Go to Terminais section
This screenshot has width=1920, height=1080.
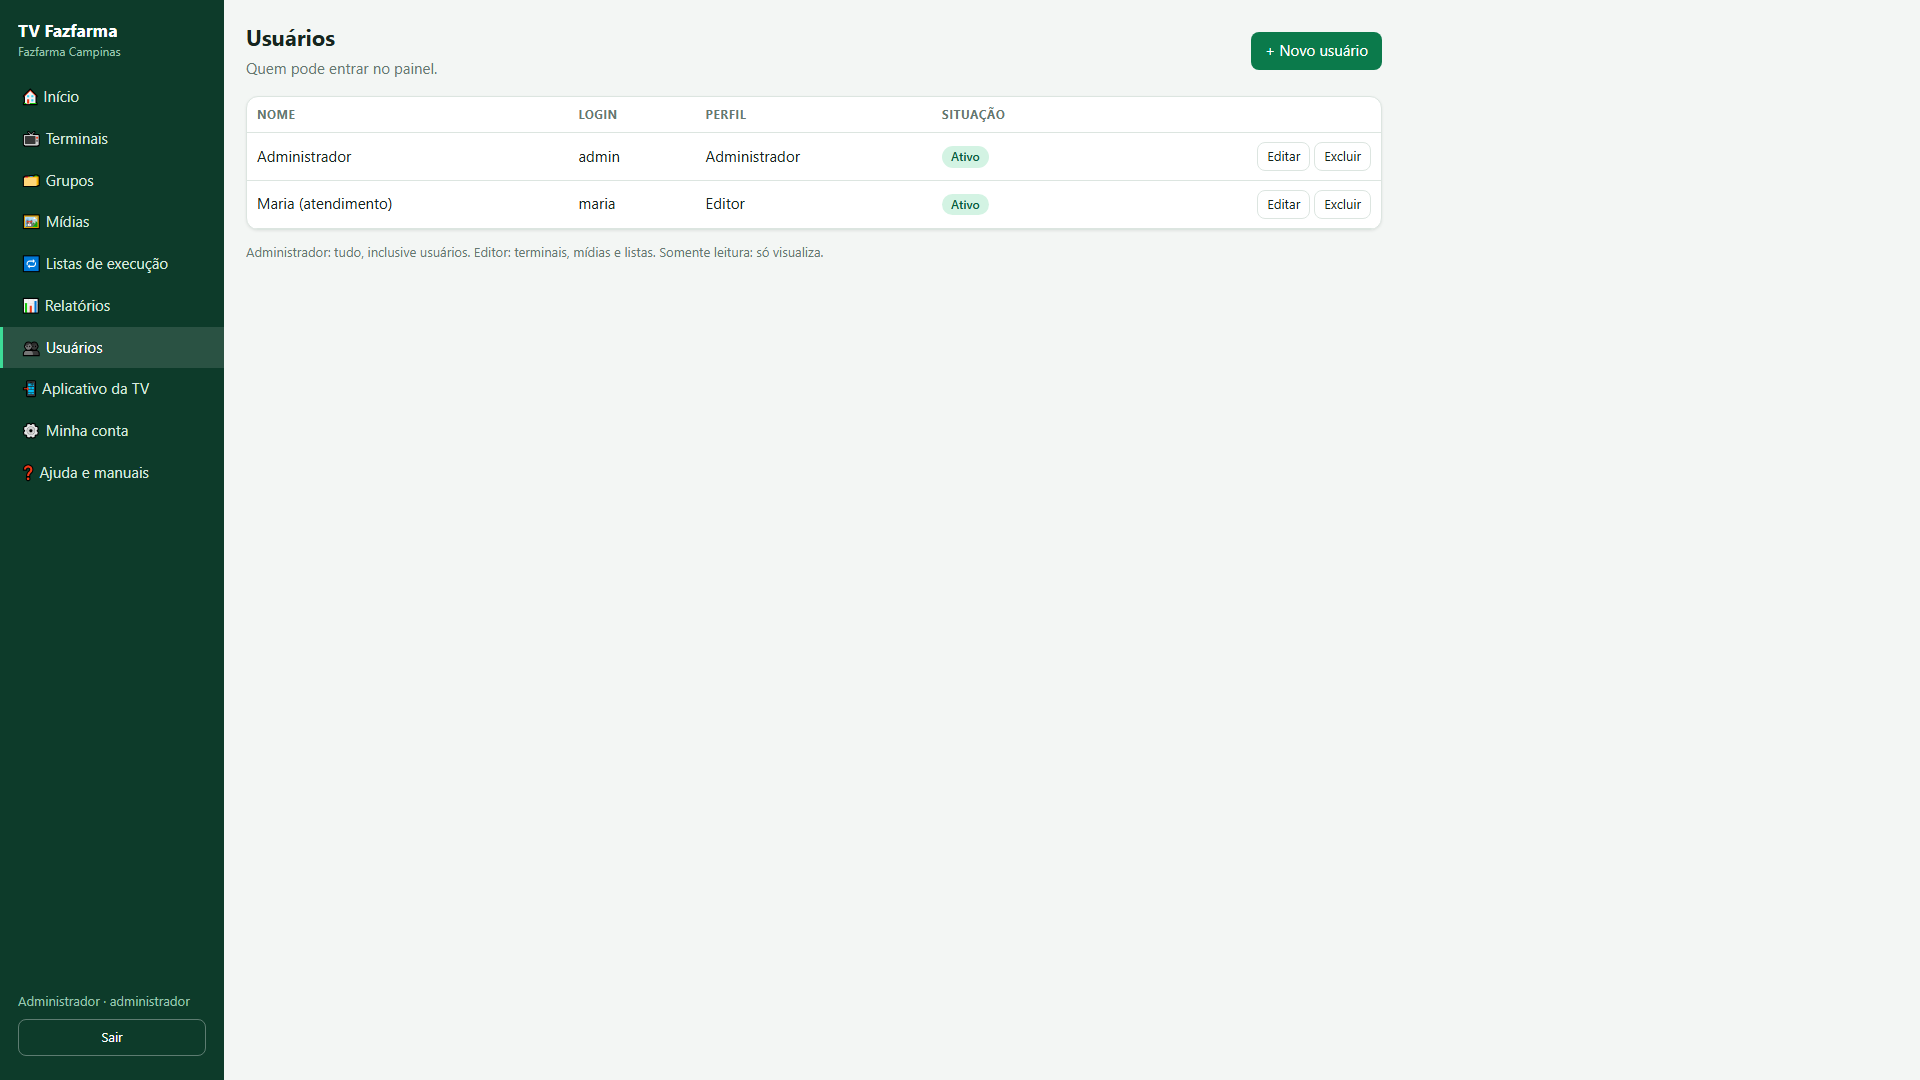coord(112,139)
